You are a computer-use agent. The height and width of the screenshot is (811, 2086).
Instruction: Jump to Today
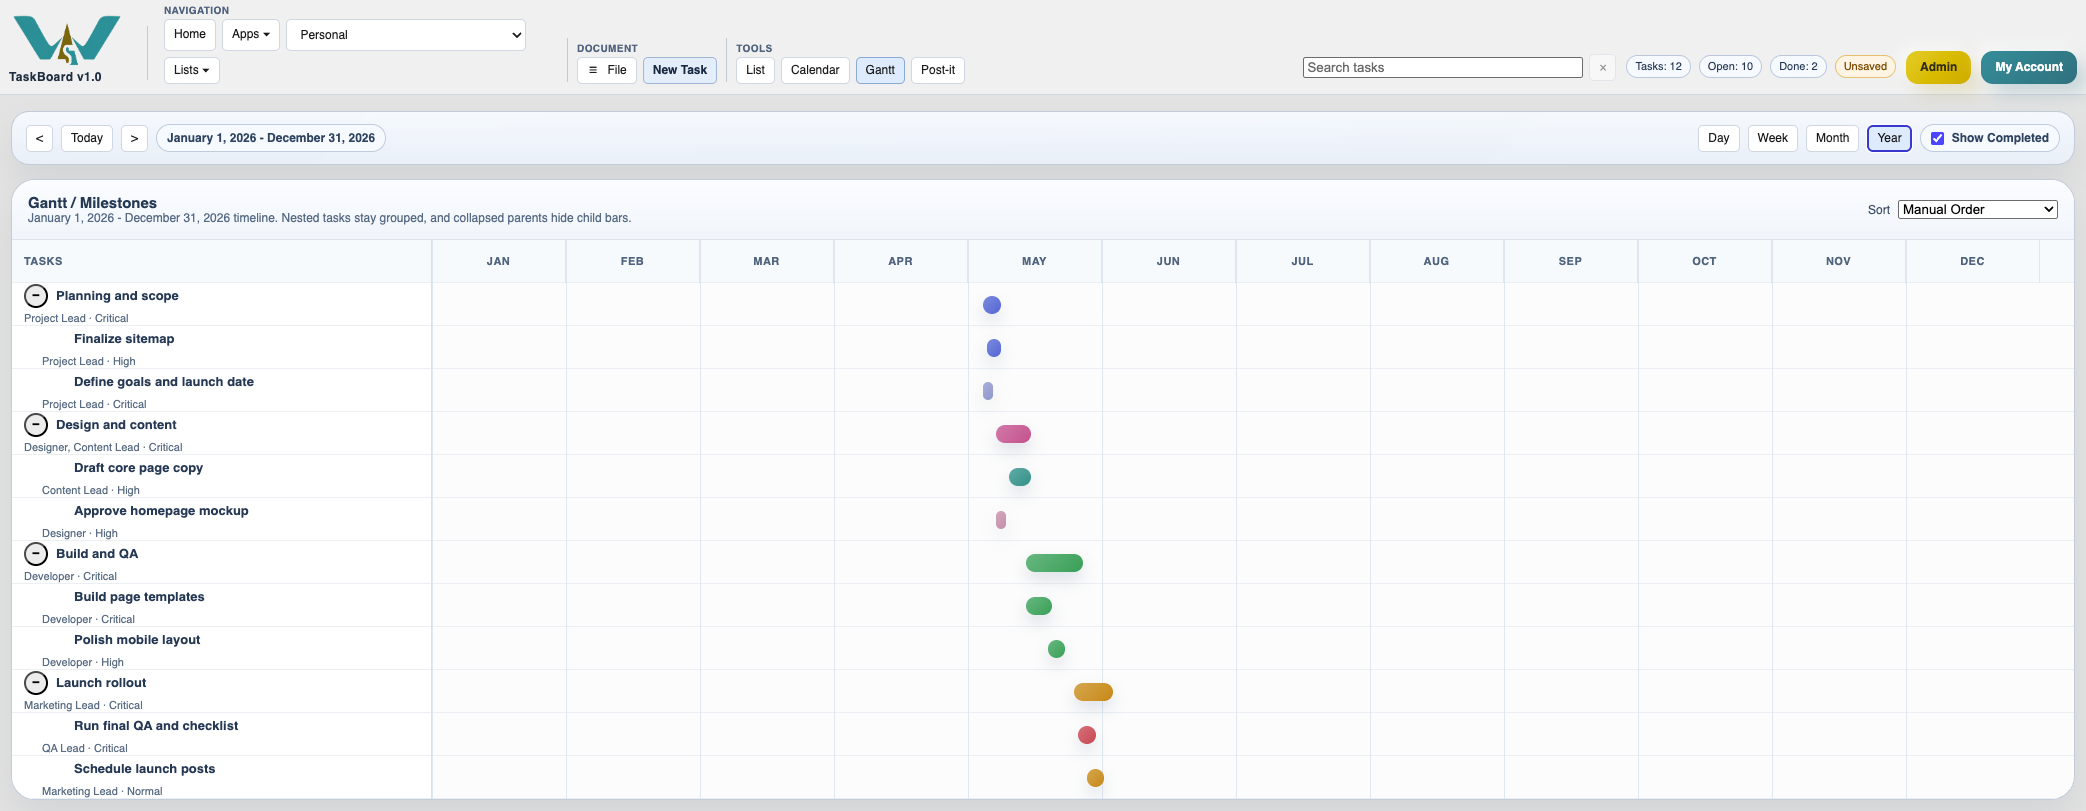coord(87,138)
